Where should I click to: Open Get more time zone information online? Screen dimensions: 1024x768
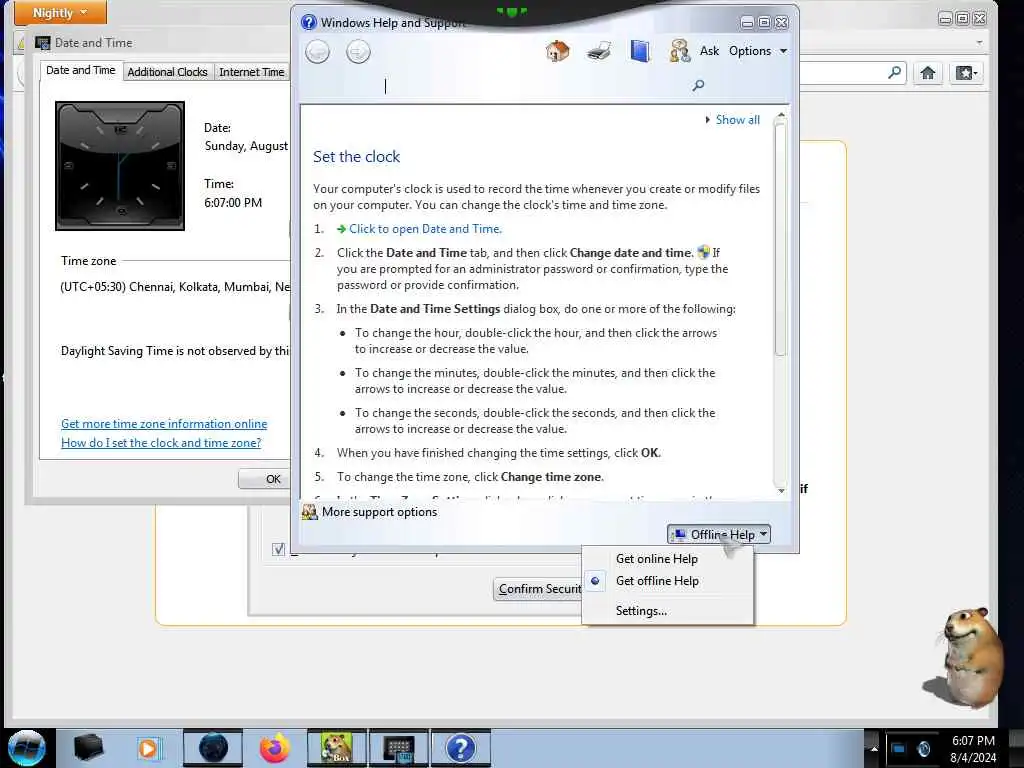click(164, 424)
